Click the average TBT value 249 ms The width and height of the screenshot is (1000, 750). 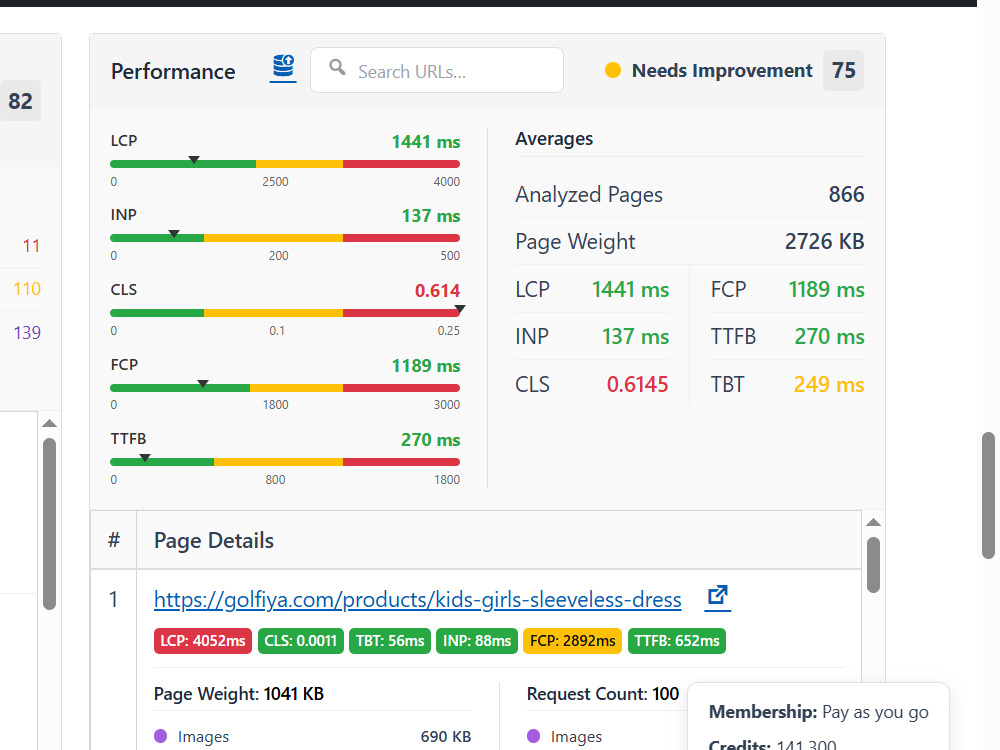pos(829,385)
